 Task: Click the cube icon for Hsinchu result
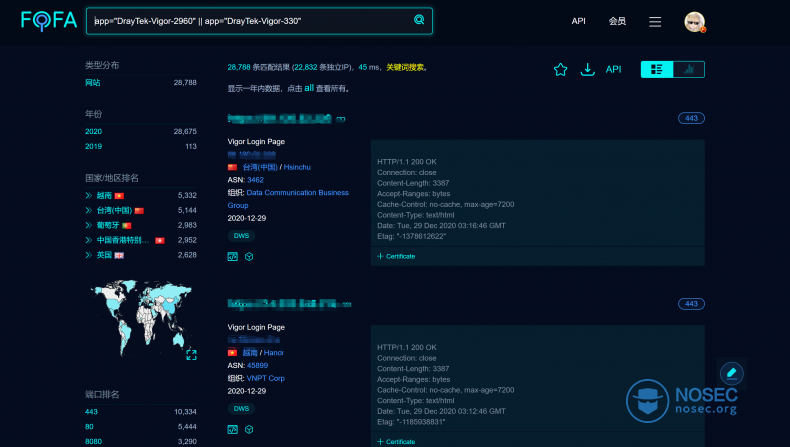(x=249, y=257)
